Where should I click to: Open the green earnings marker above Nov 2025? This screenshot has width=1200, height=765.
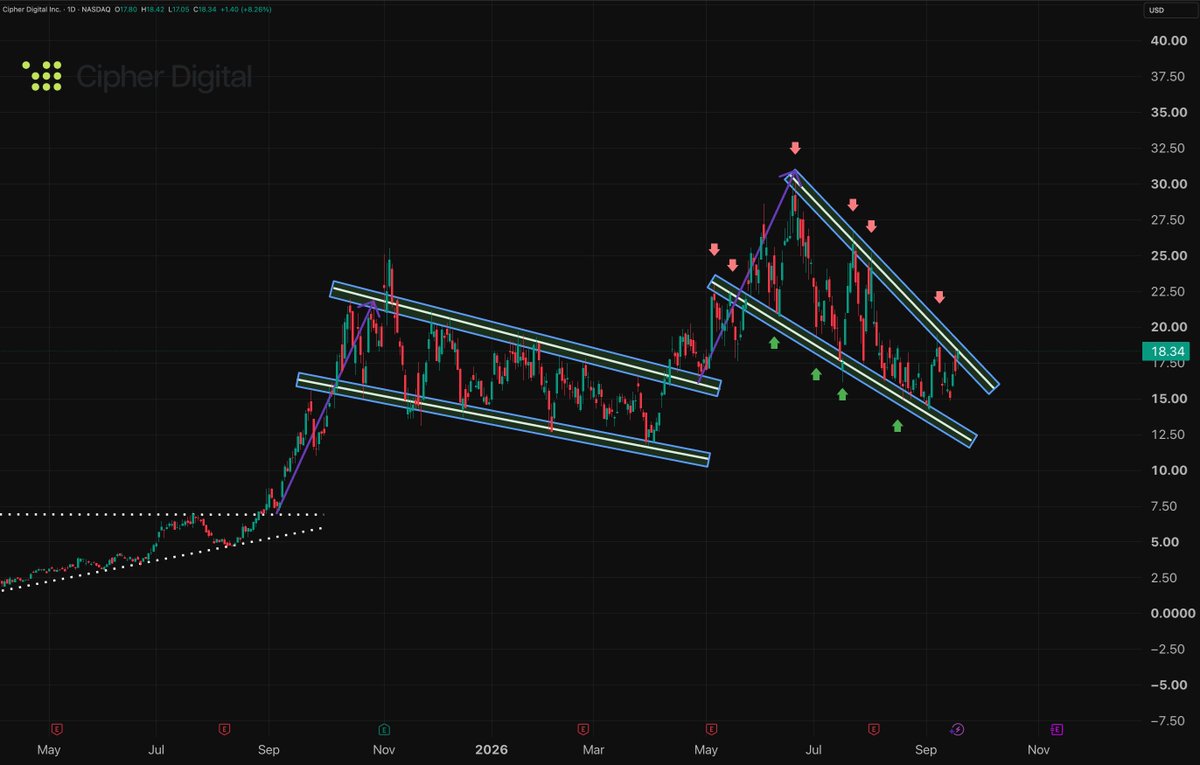click(x=385, y=730)
